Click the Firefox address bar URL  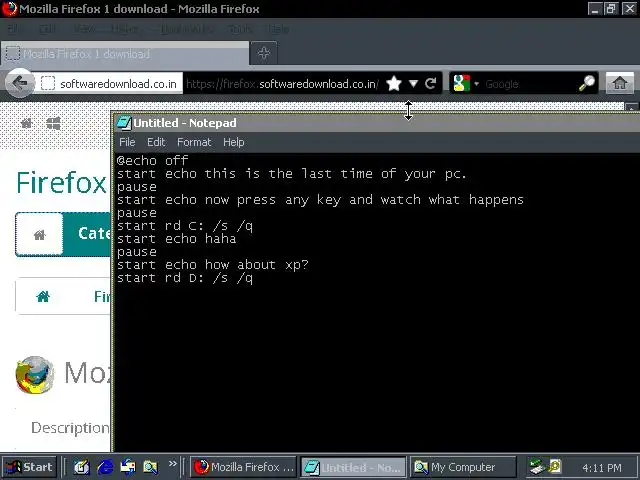tap(282, 84)
